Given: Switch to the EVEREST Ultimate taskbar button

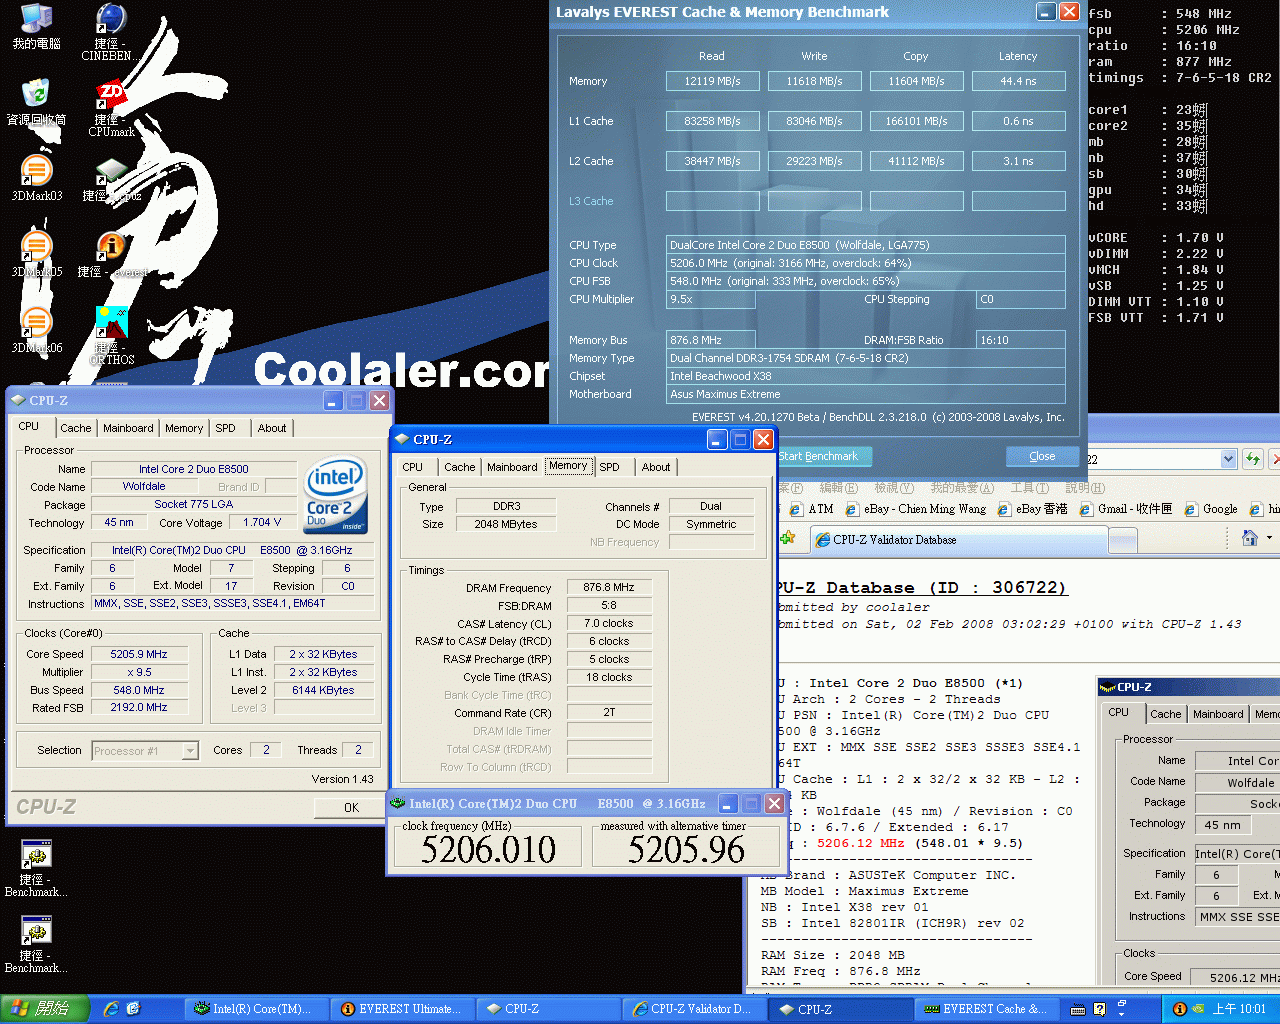Looking at the screenshot, I should pyautogui.click(x=402, y=1009).
